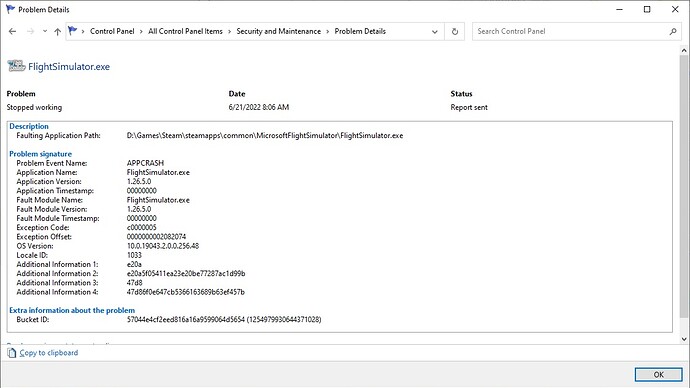Click the Report sent status text
690x388 pixels.
pyautogui.click(x=469, y=107)
